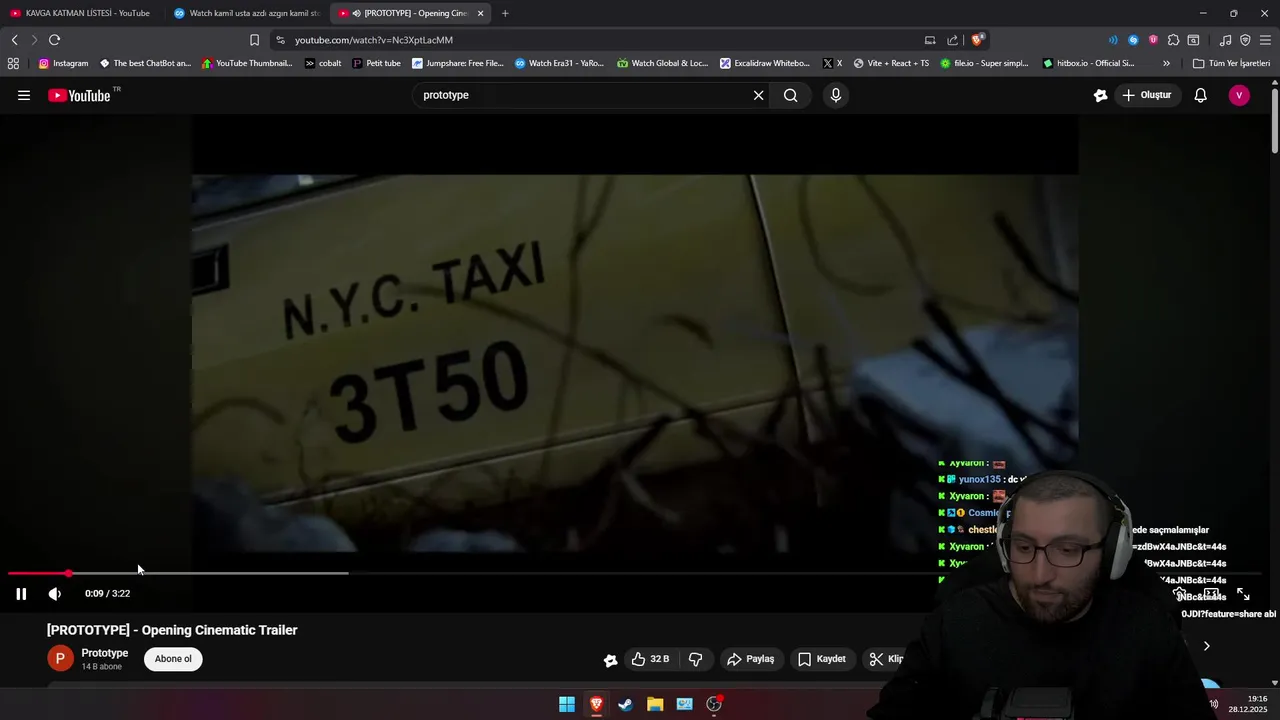Open the VPN shield icon in toolbar
1280x720 pixels.
coord(1245,40)
